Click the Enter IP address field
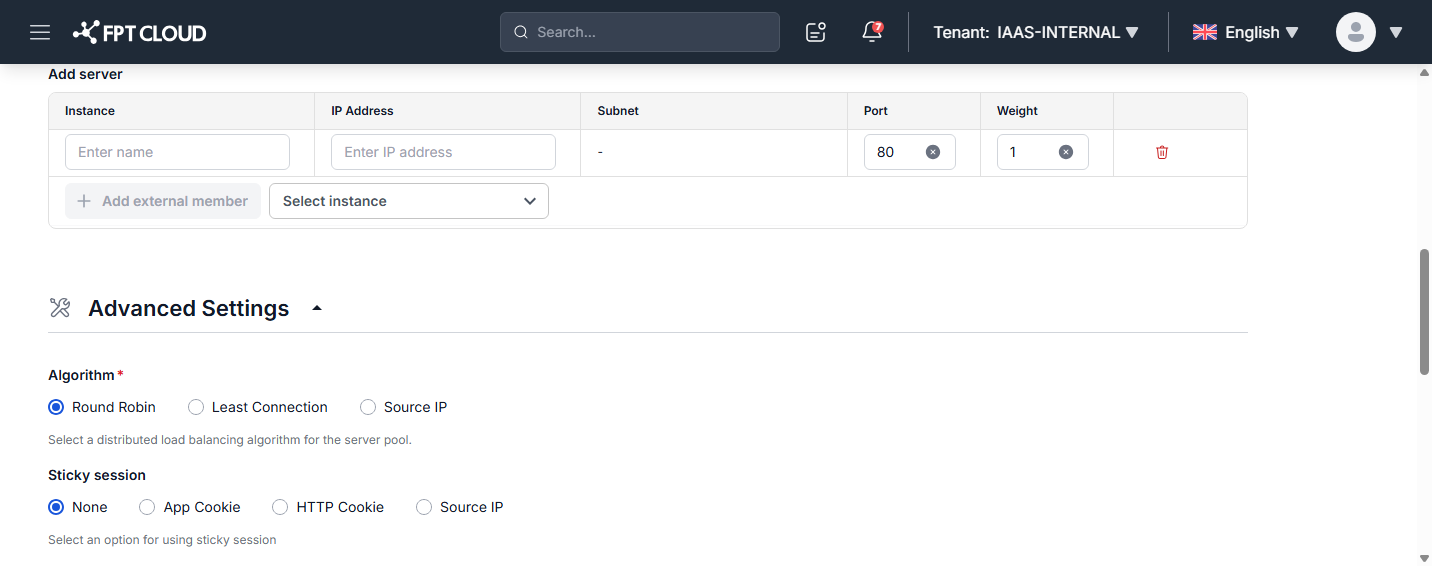The image size is (1432, 566). click(x=443, y=152)
